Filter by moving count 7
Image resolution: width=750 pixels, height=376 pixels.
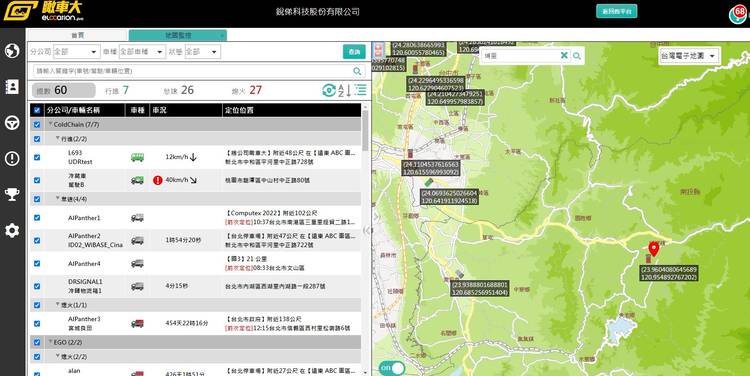[x=117, y=90]
